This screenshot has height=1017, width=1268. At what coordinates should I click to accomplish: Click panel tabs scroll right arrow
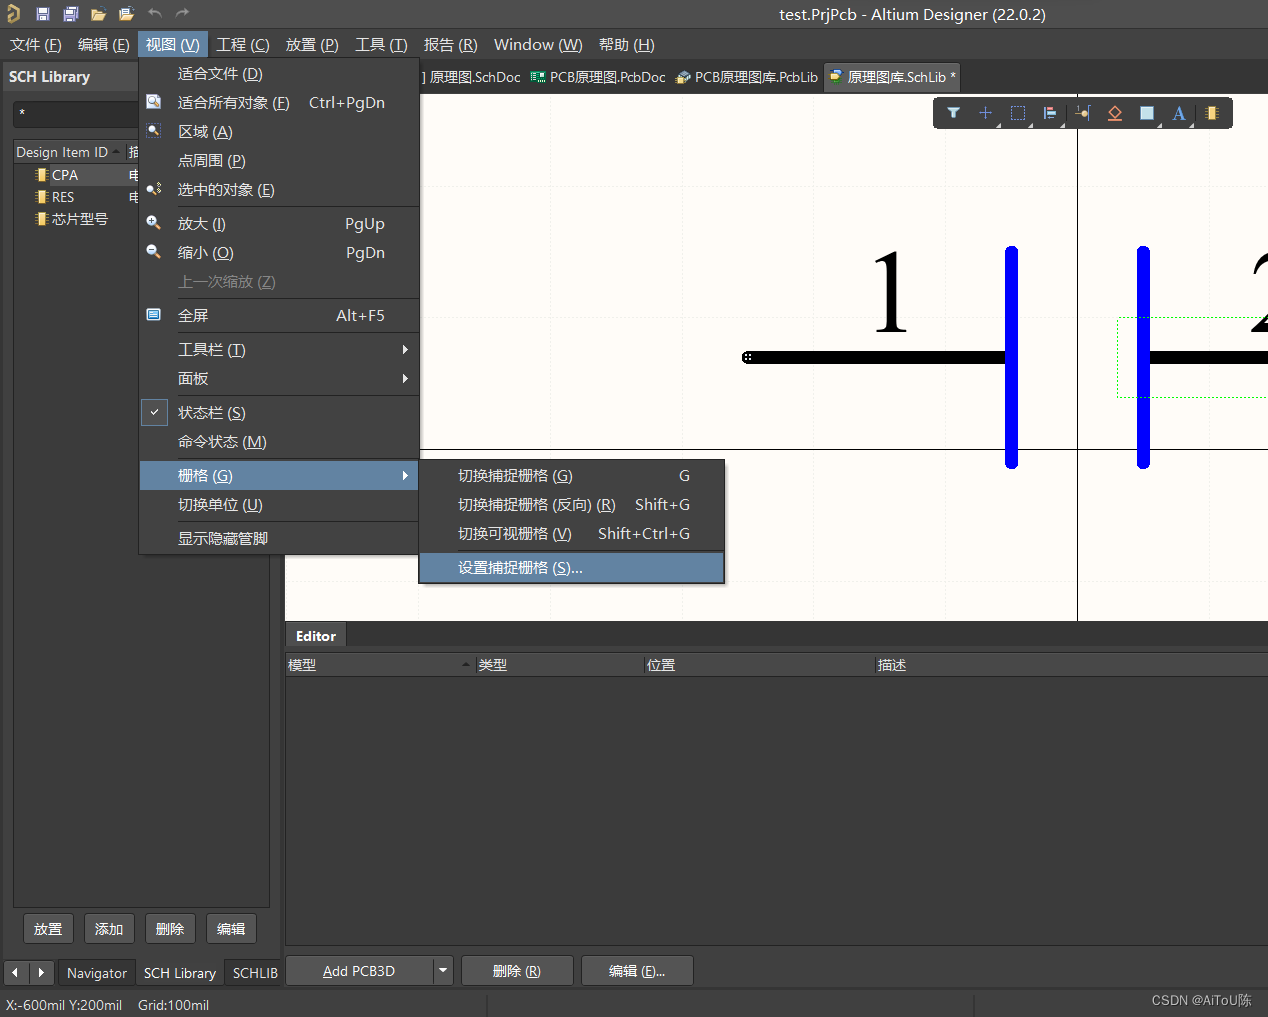coord(41,972)
